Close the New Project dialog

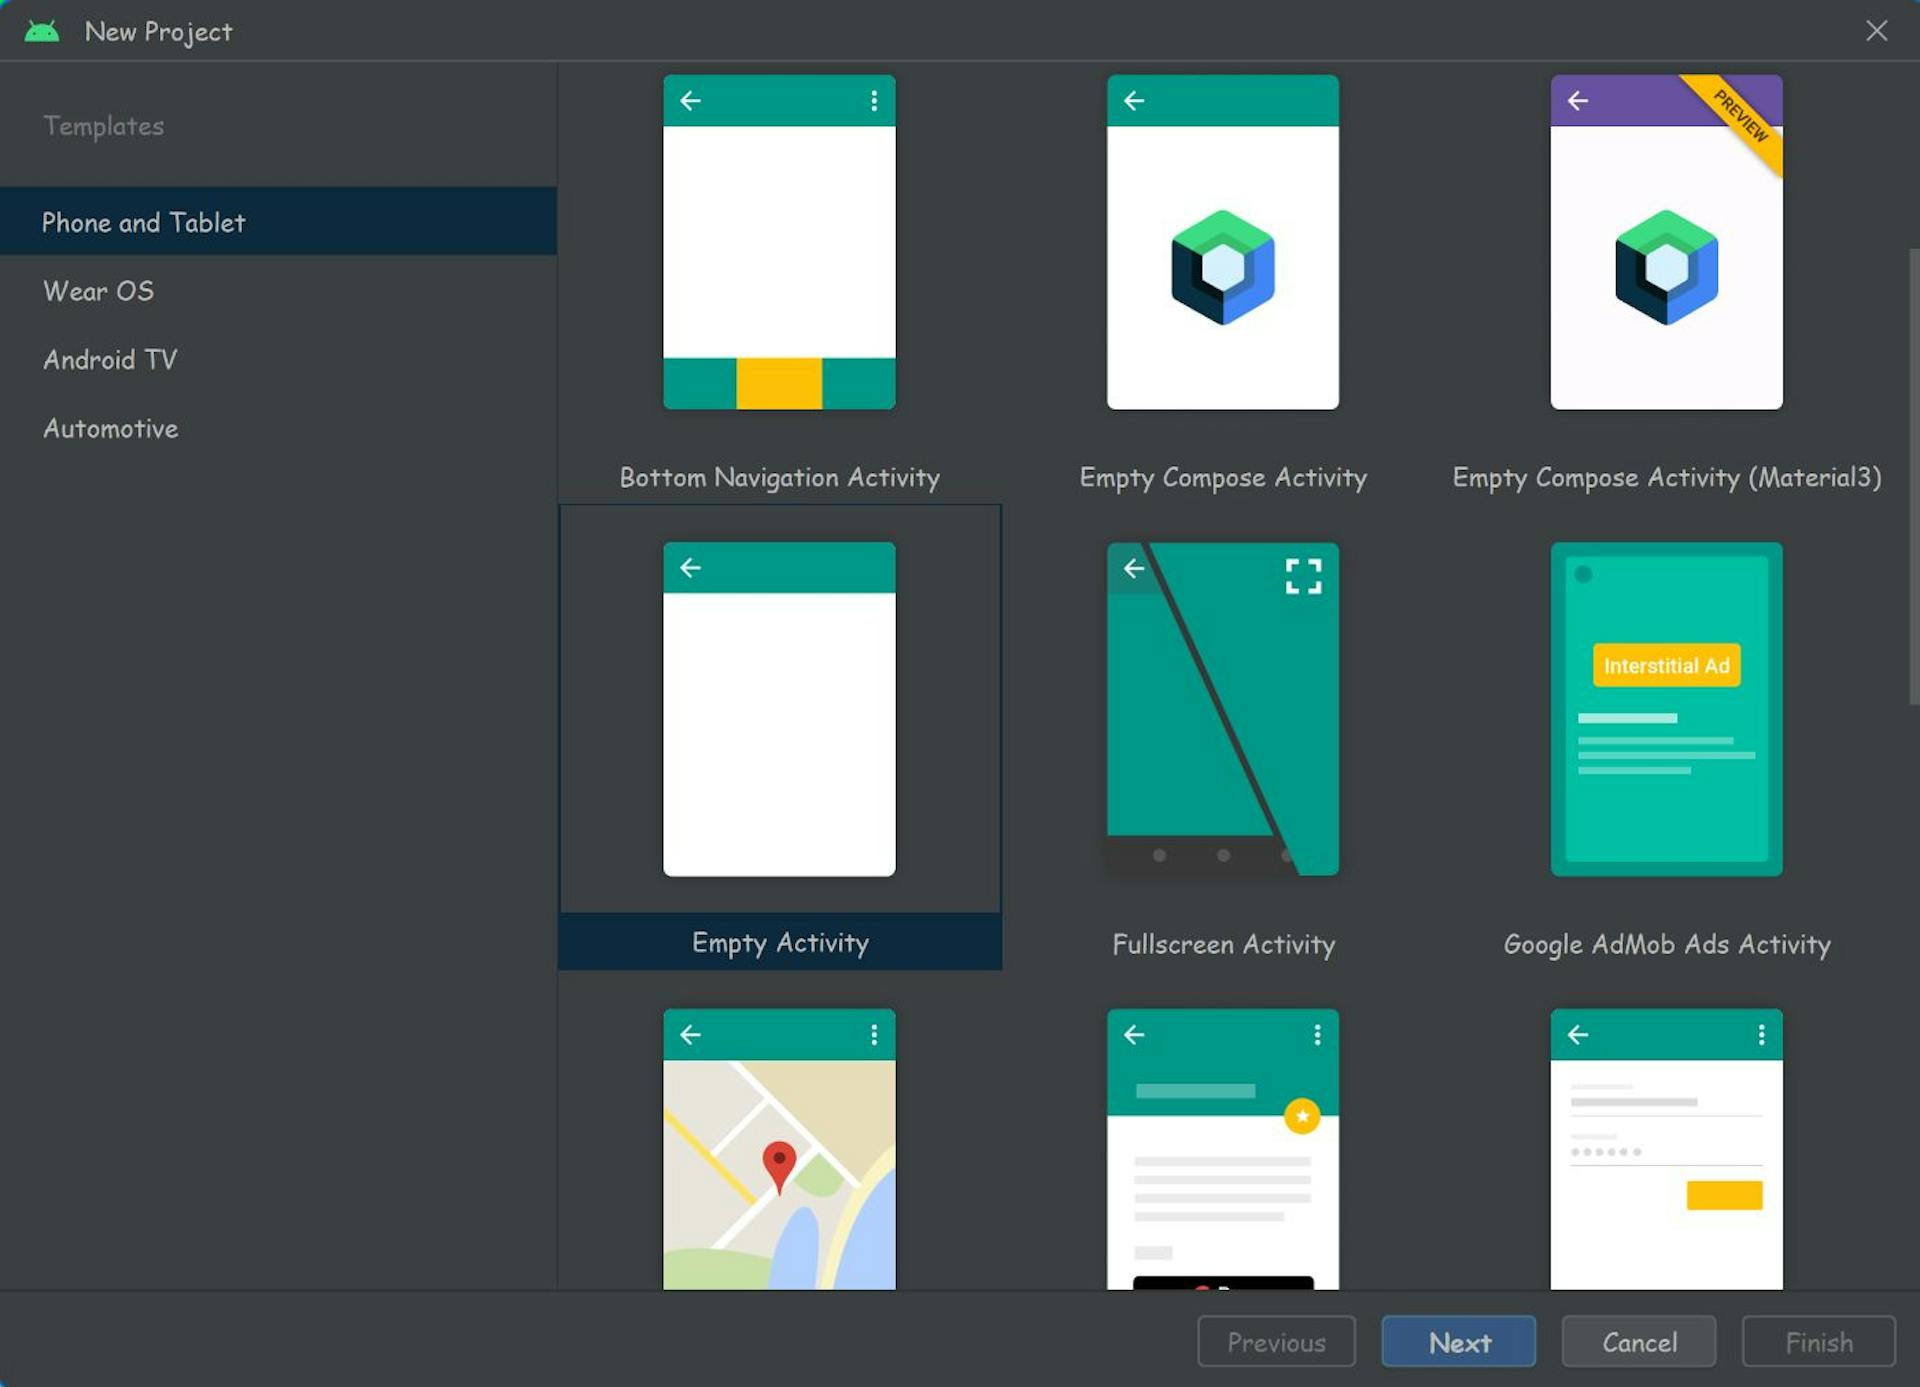[x=1876, y=31]
